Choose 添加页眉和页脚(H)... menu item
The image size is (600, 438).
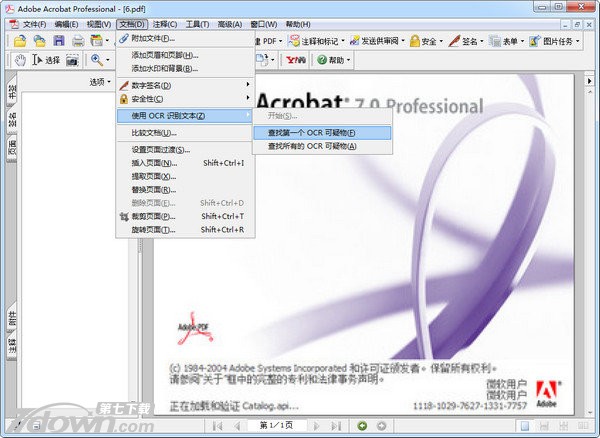click(186, 55)
